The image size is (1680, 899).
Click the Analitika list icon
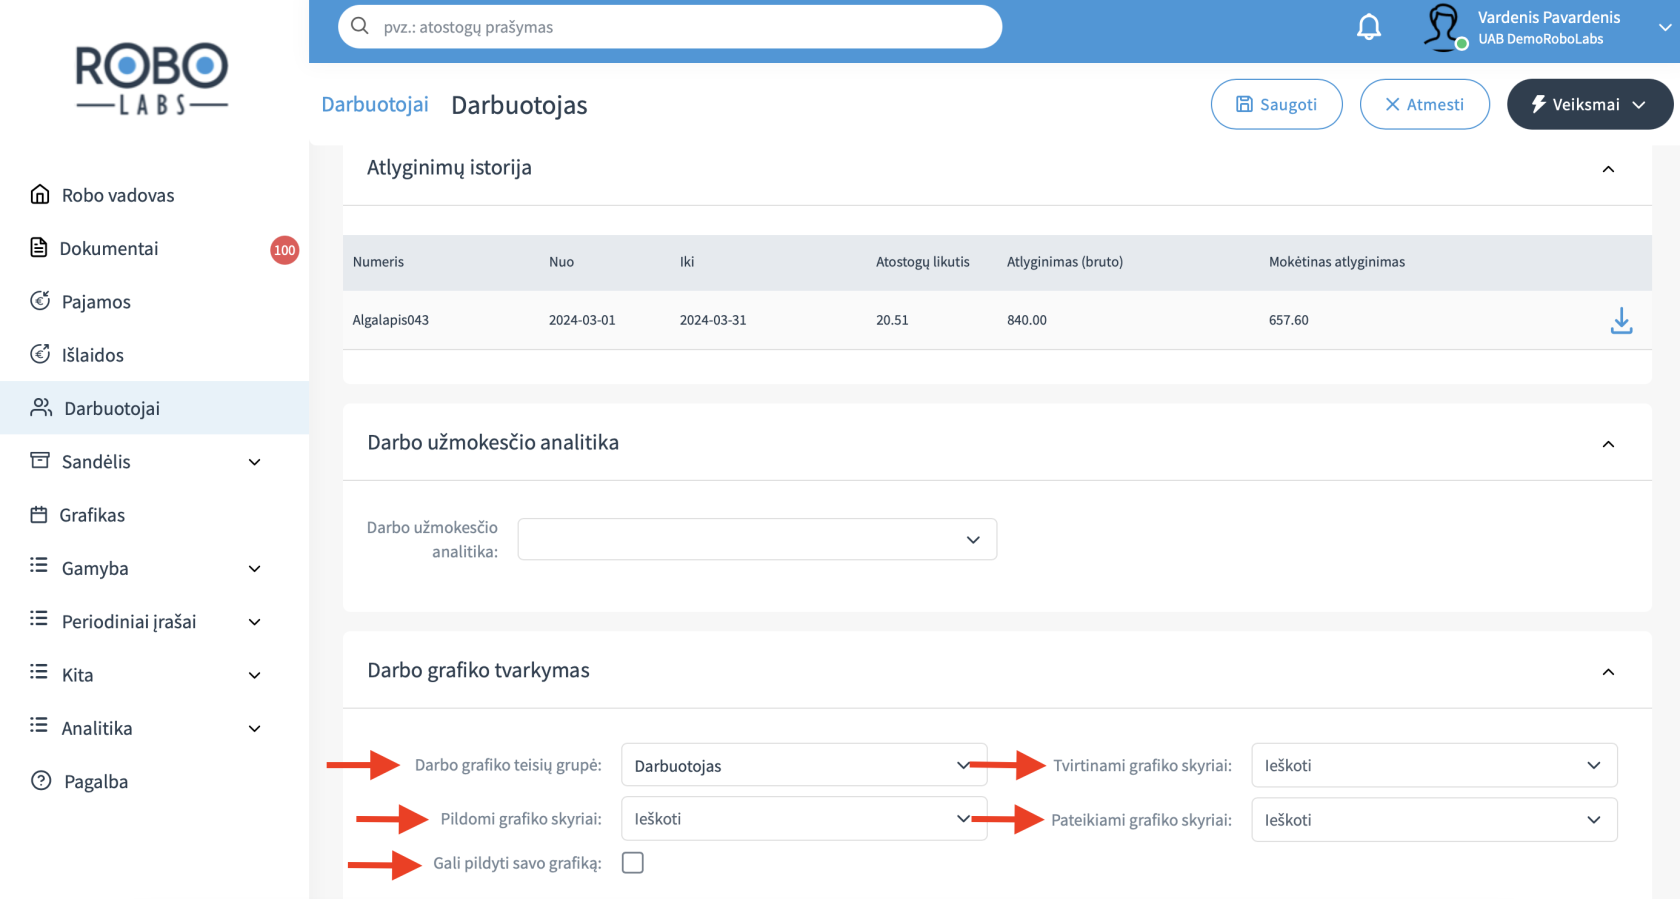point(39,725)
